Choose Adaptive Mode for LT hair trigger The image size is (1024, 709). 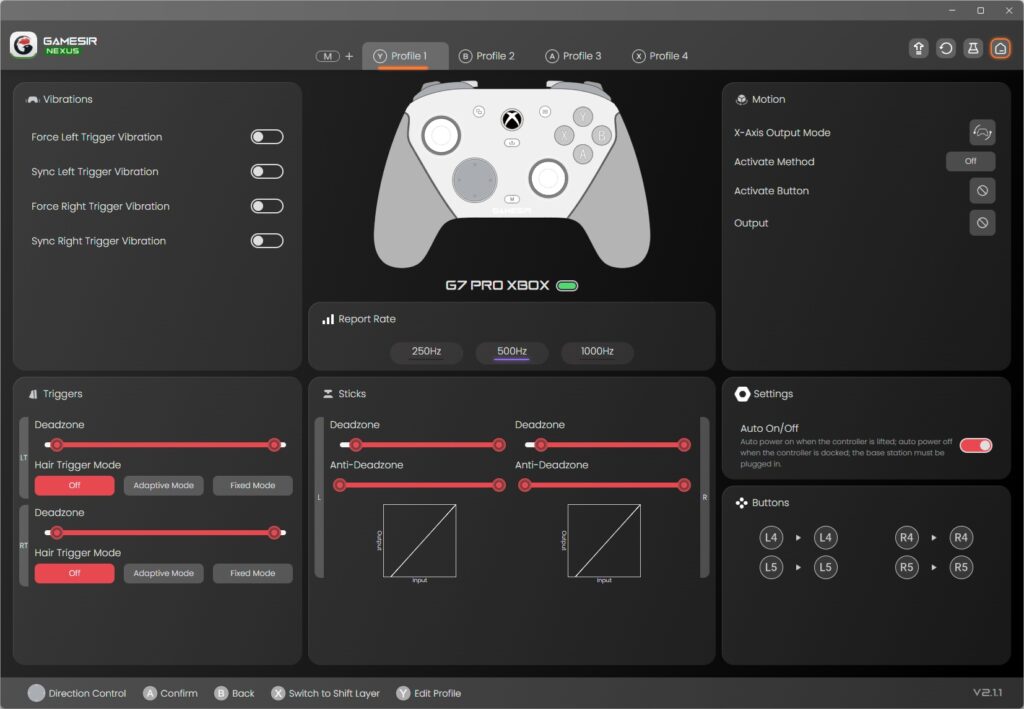tap(164, 486)
